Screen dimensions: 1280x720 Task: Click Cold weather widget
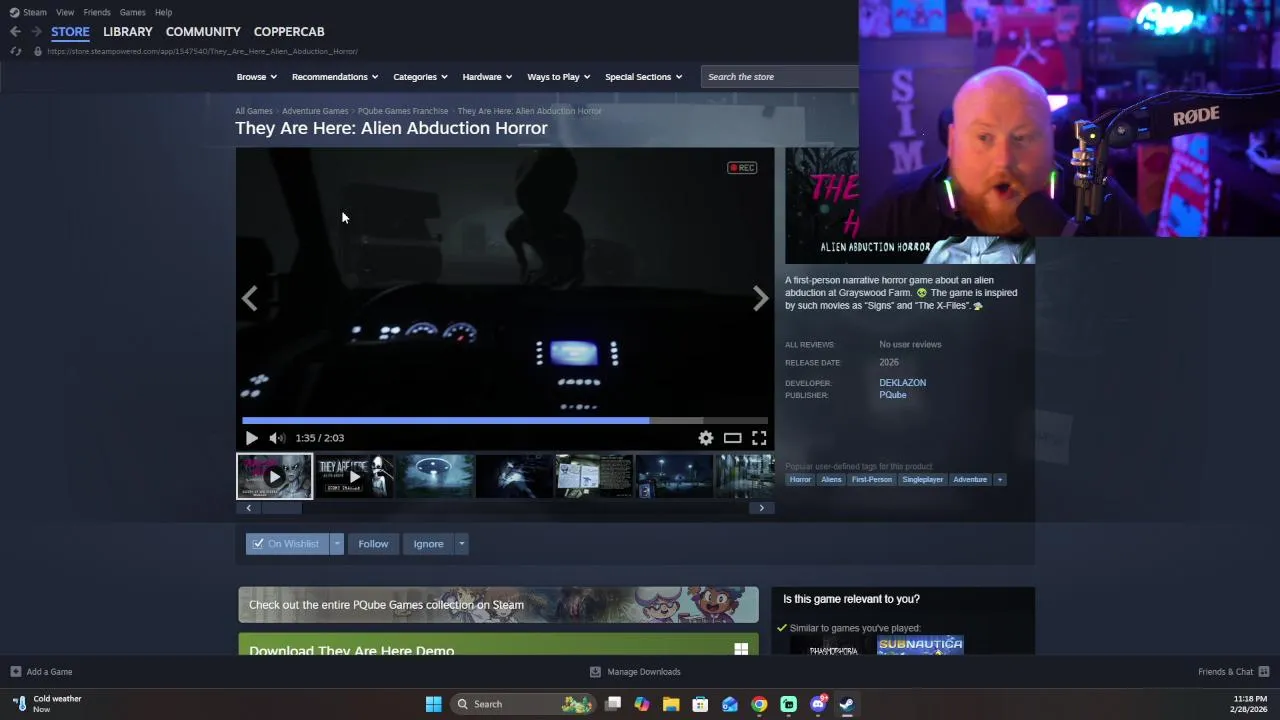(47, 704)
